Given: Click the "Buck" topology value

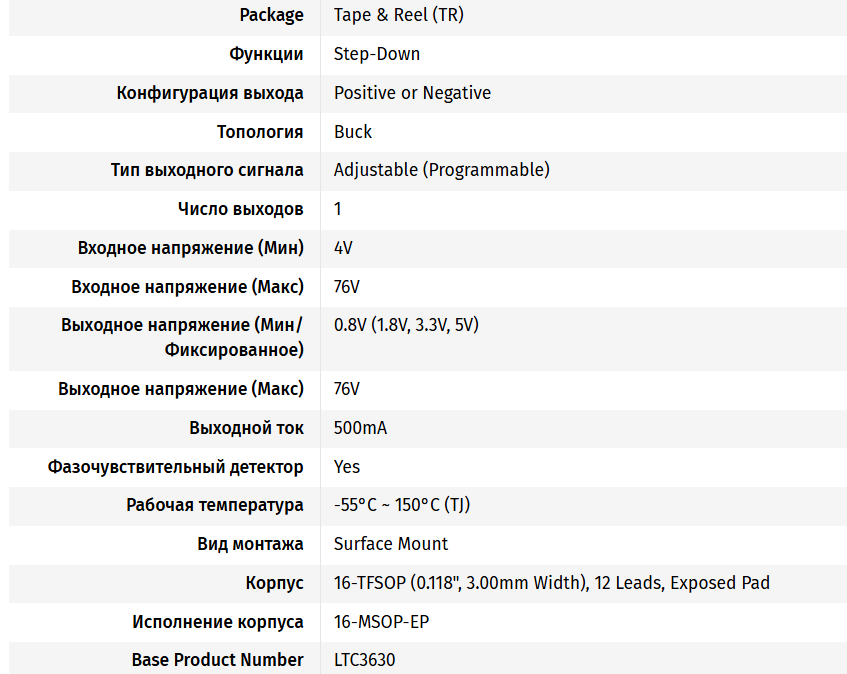Looking at the screenshot, I should [x=353, y=132].
